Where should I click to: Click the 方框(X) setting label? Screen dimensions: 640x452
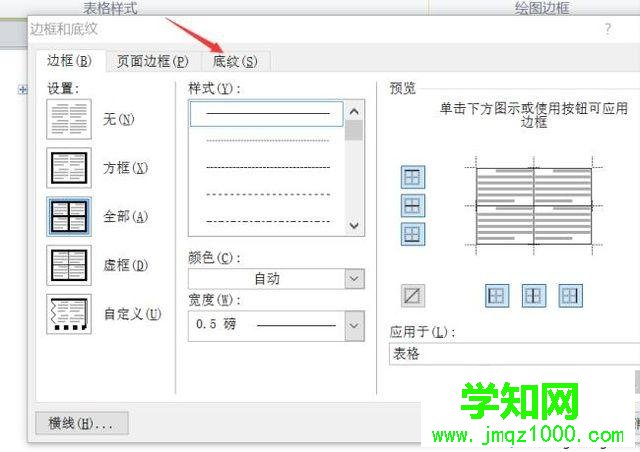[125, 168]
